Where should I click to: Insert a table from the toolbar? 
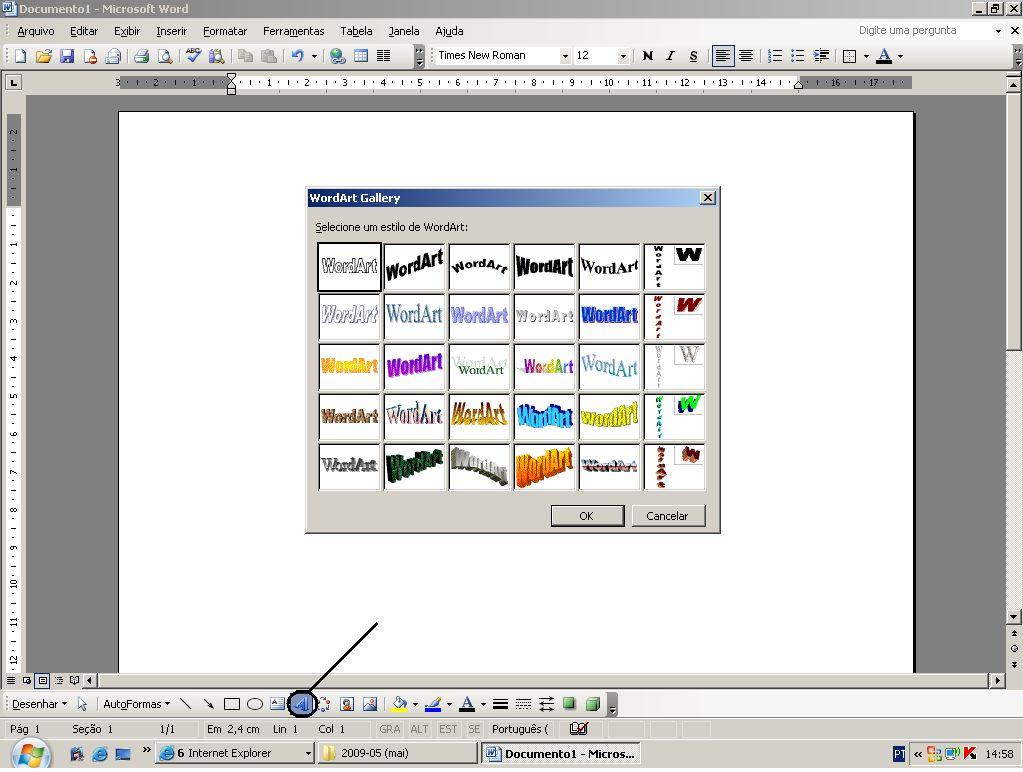point(361,56)
